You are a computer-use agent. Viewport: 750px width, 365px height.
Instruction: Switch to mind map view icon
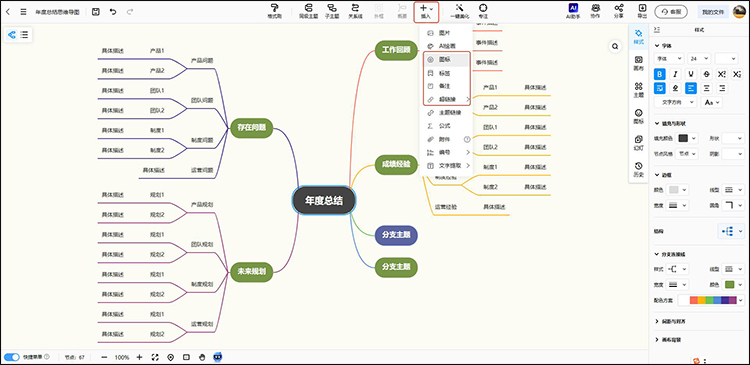point(12,35)
